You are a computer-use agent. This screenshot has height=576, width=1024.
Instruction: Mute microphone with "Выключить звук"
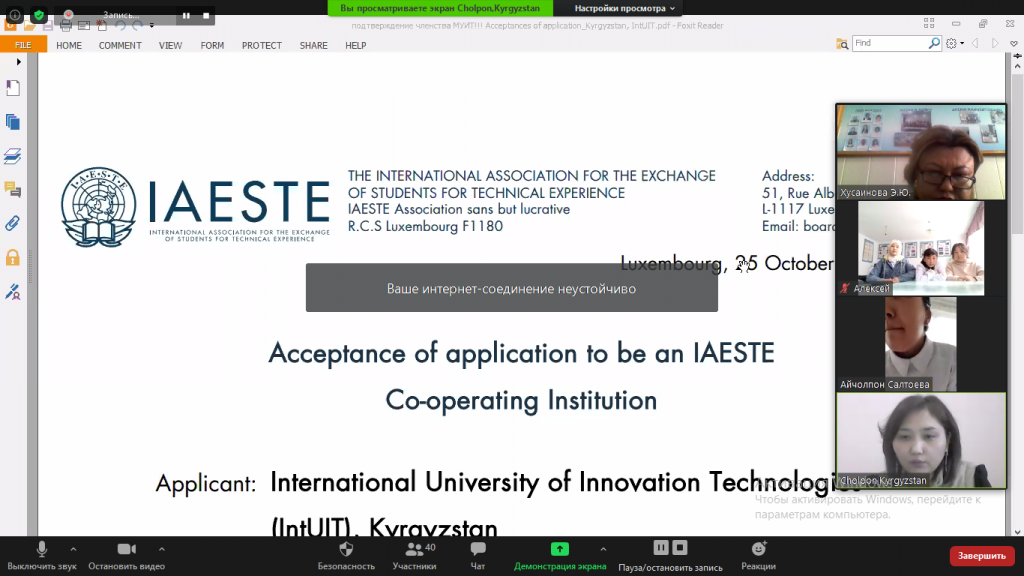42,556
